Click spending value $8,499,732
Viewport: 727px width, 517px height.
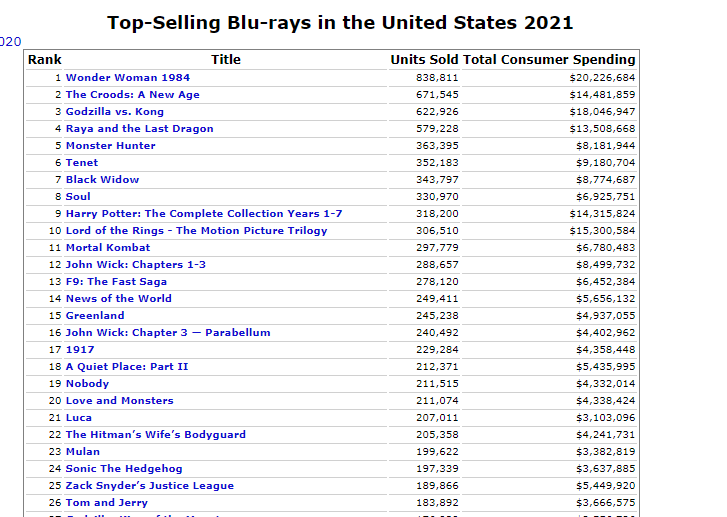(606, 265)
